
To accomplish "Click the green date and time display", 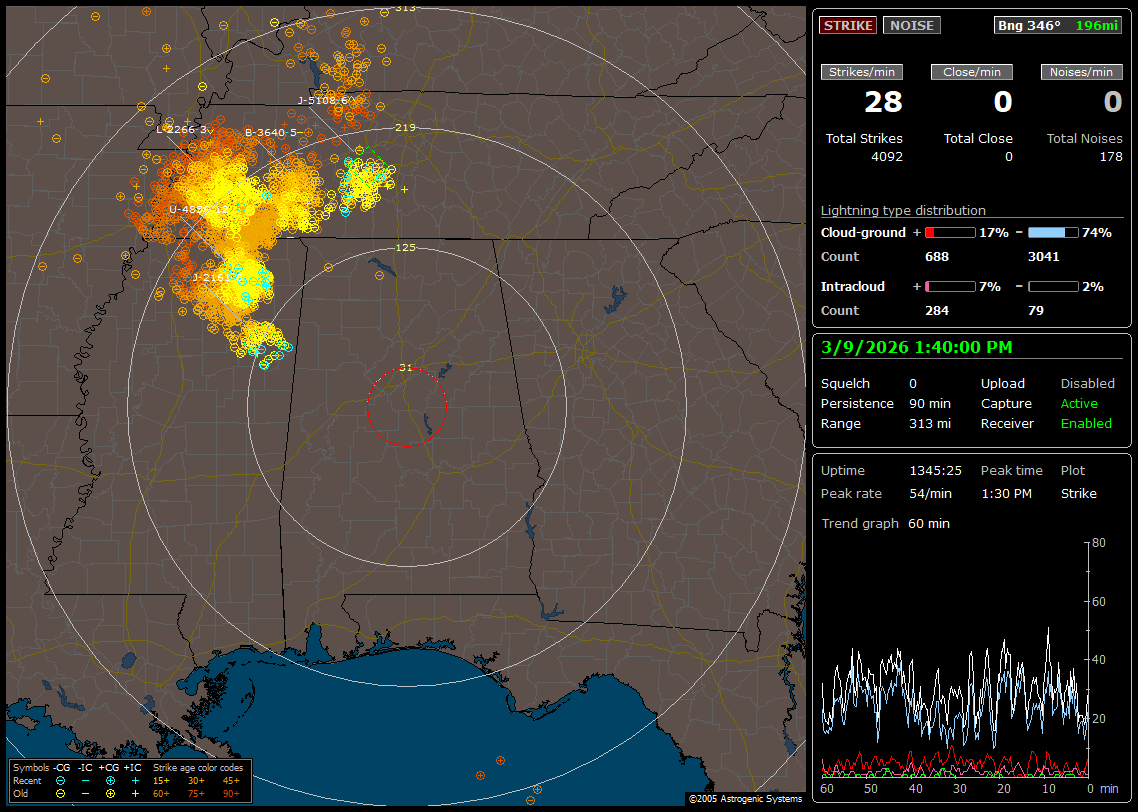I will [916, 348].
